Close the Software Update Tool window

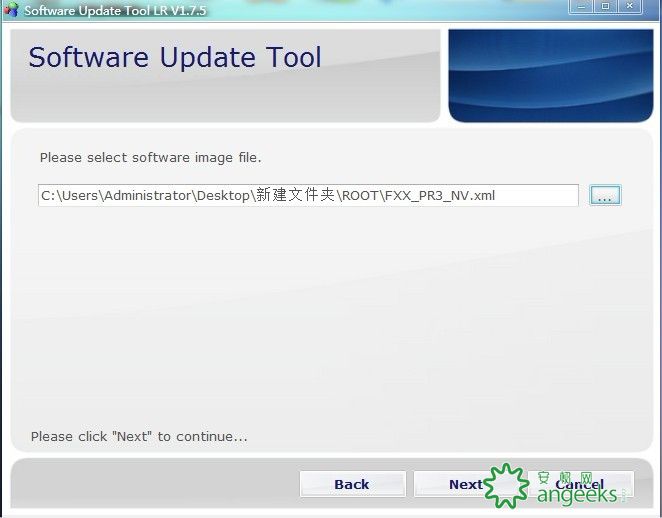coord(629,6)
